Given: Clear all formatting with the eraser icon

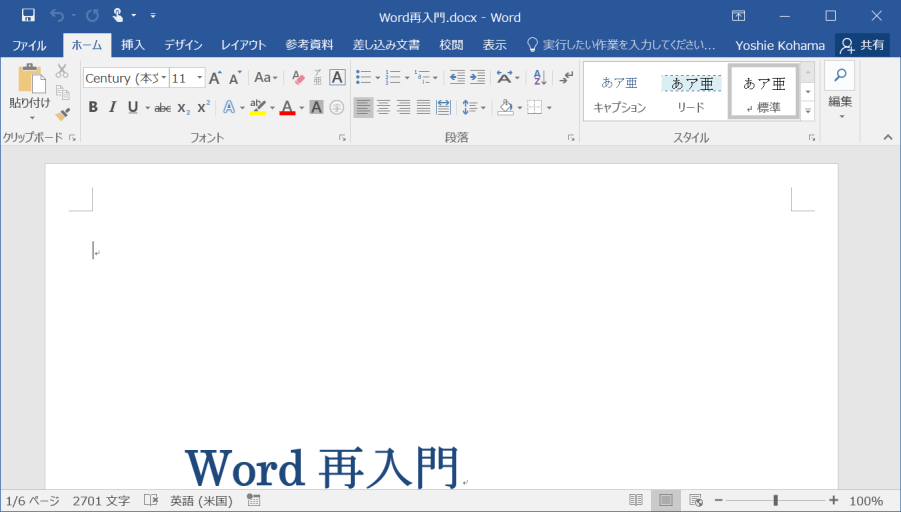Looking at the screenshot, I should click(x=298, y=78).
